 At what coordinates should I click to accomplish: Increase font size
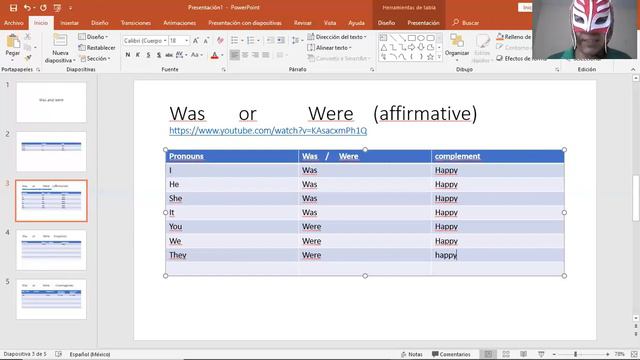click(x=196, y=40)
